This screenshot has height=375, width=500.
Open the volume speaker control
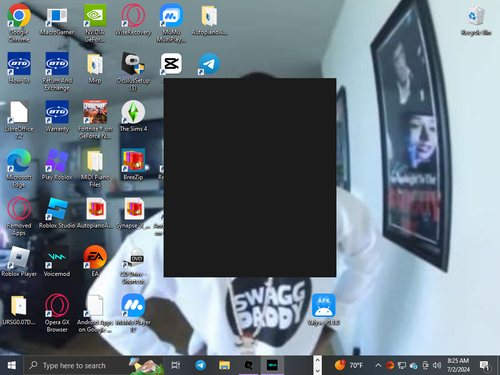click(x=437, y=365)
